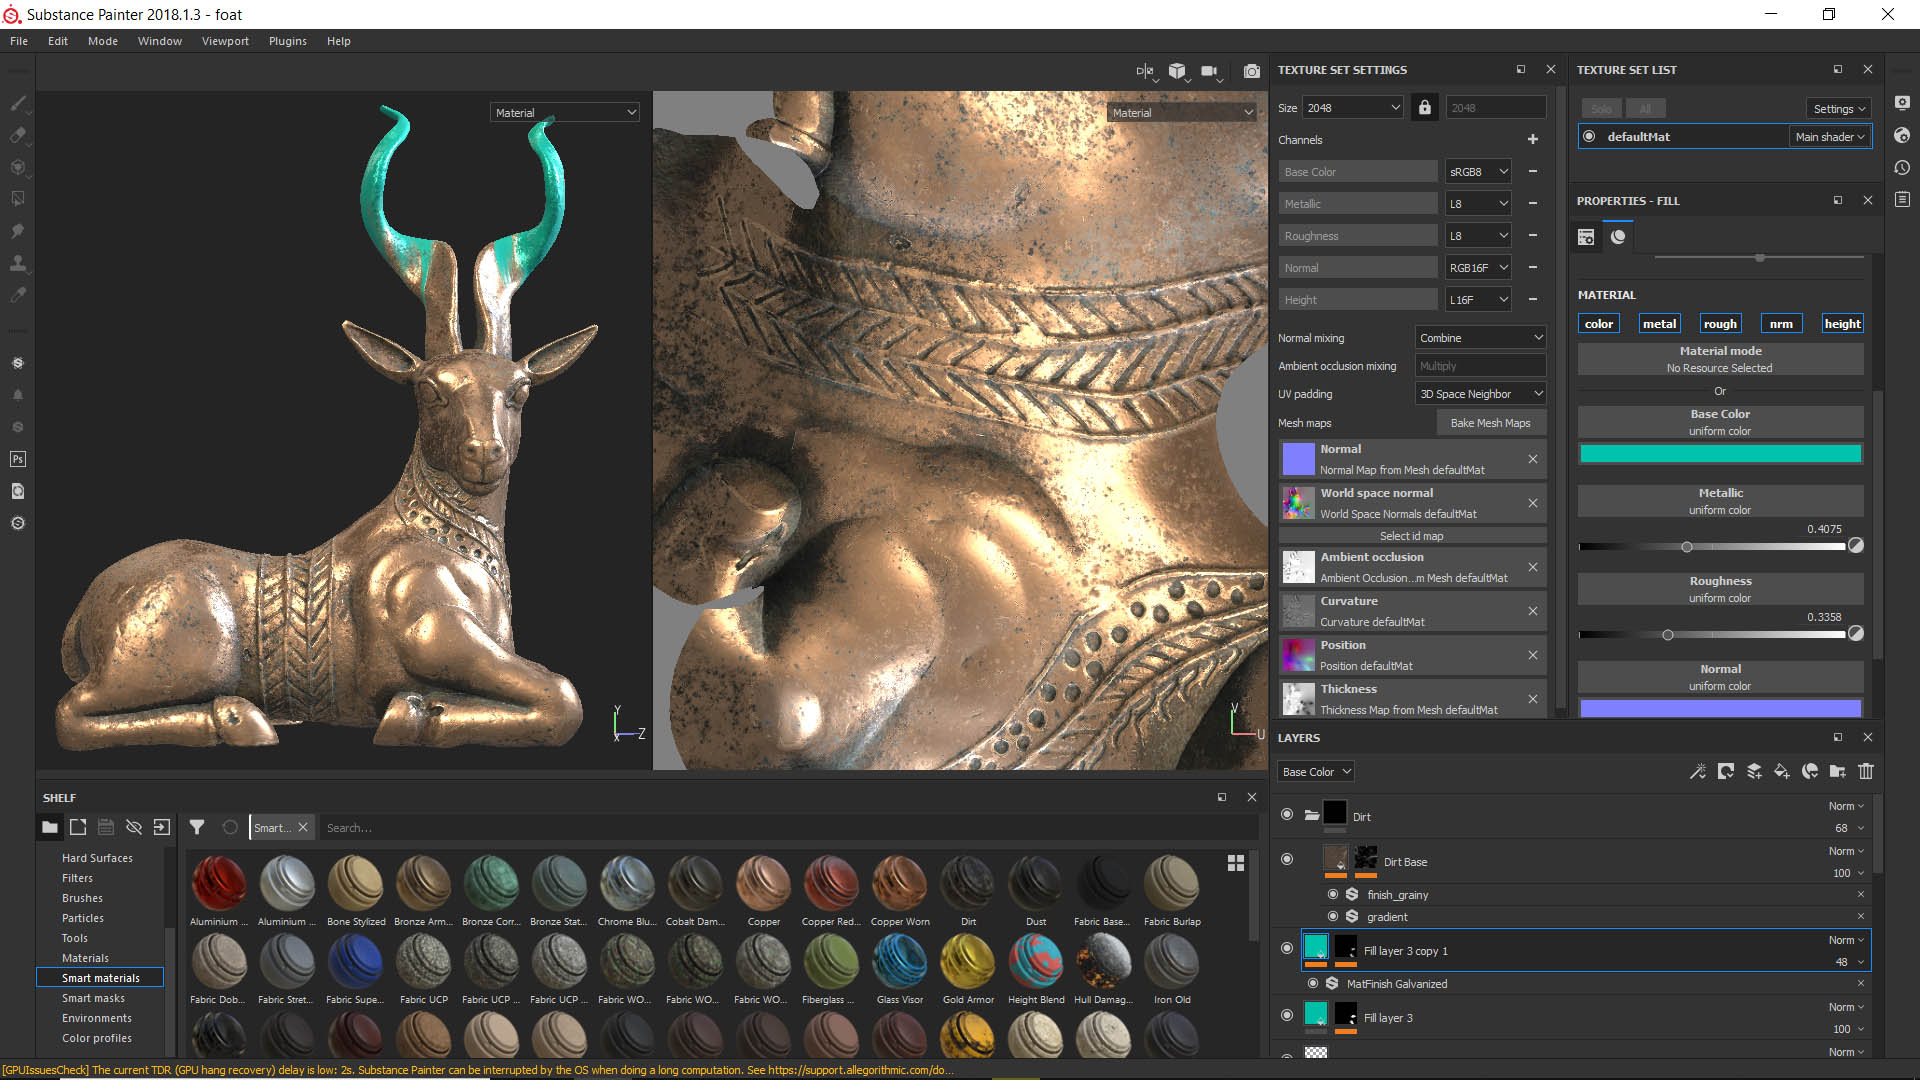Select the Paint brush tool
The height and width of the screenshot is (1080, 1920).
[x=18, y=103]
